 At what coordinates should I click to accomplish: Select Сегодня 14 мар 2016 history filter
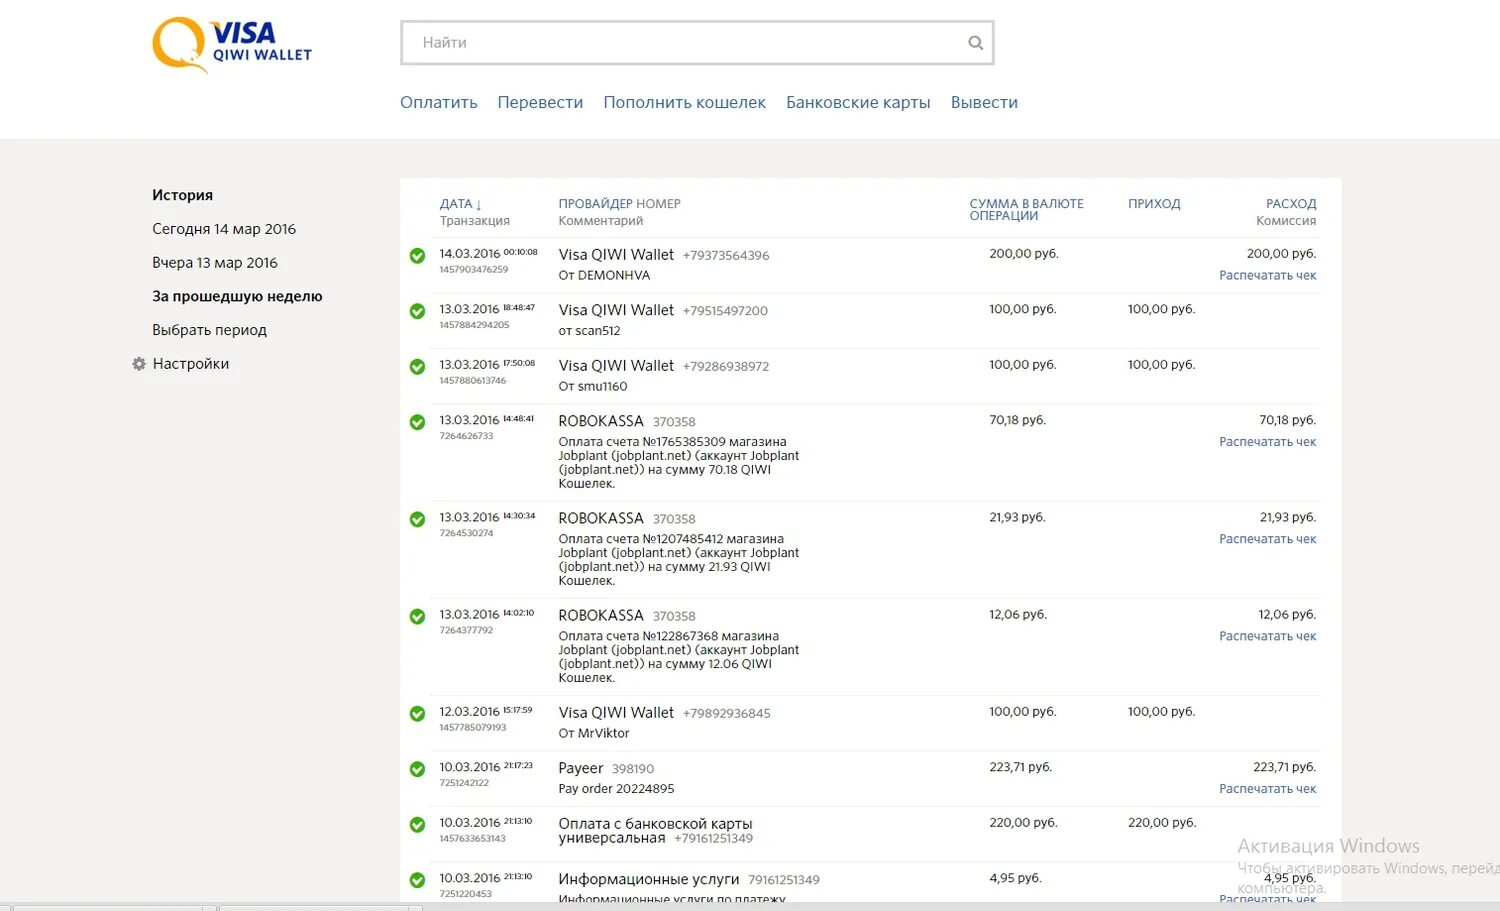point(224,229)
